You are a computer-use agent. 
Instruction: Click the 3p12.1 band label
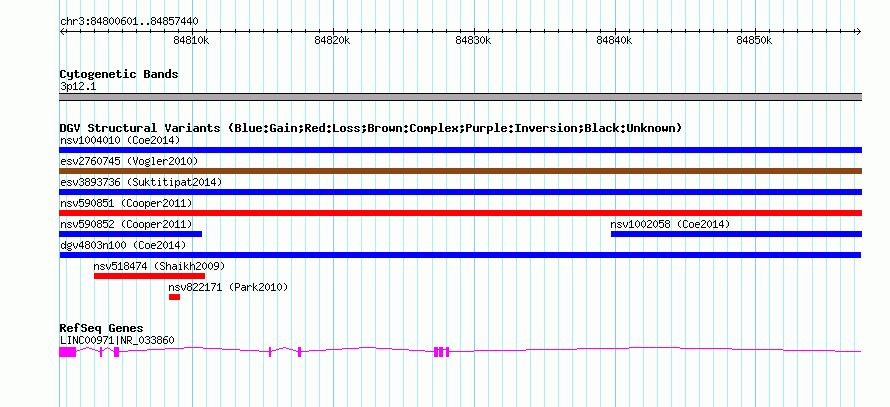78,86
